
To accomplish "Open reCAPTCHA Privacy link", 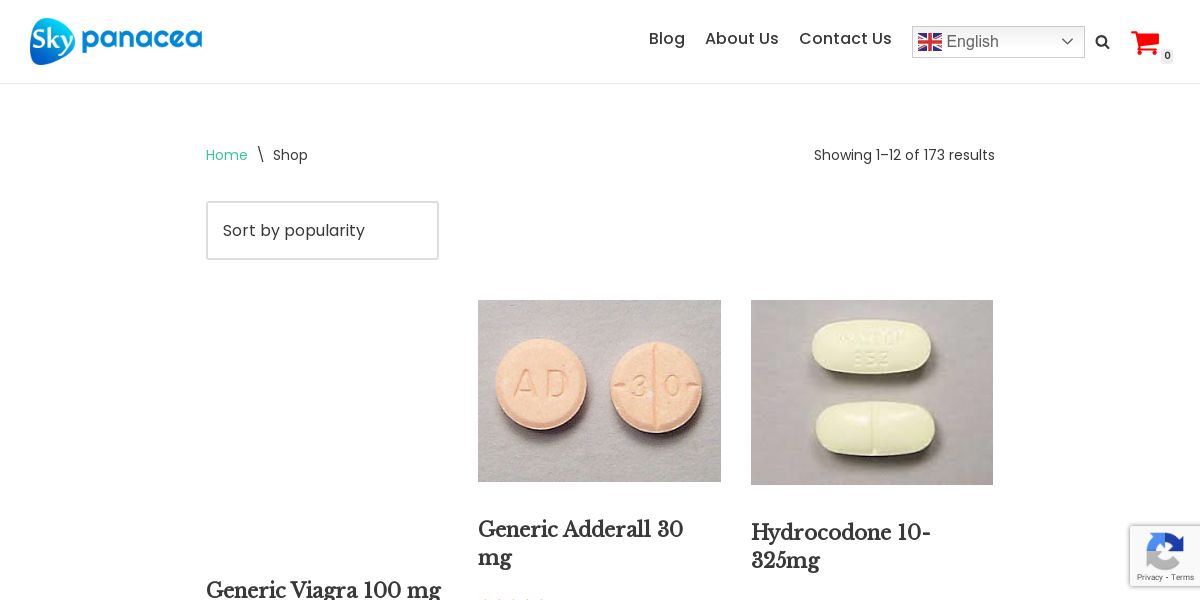I will point(1149,577).
